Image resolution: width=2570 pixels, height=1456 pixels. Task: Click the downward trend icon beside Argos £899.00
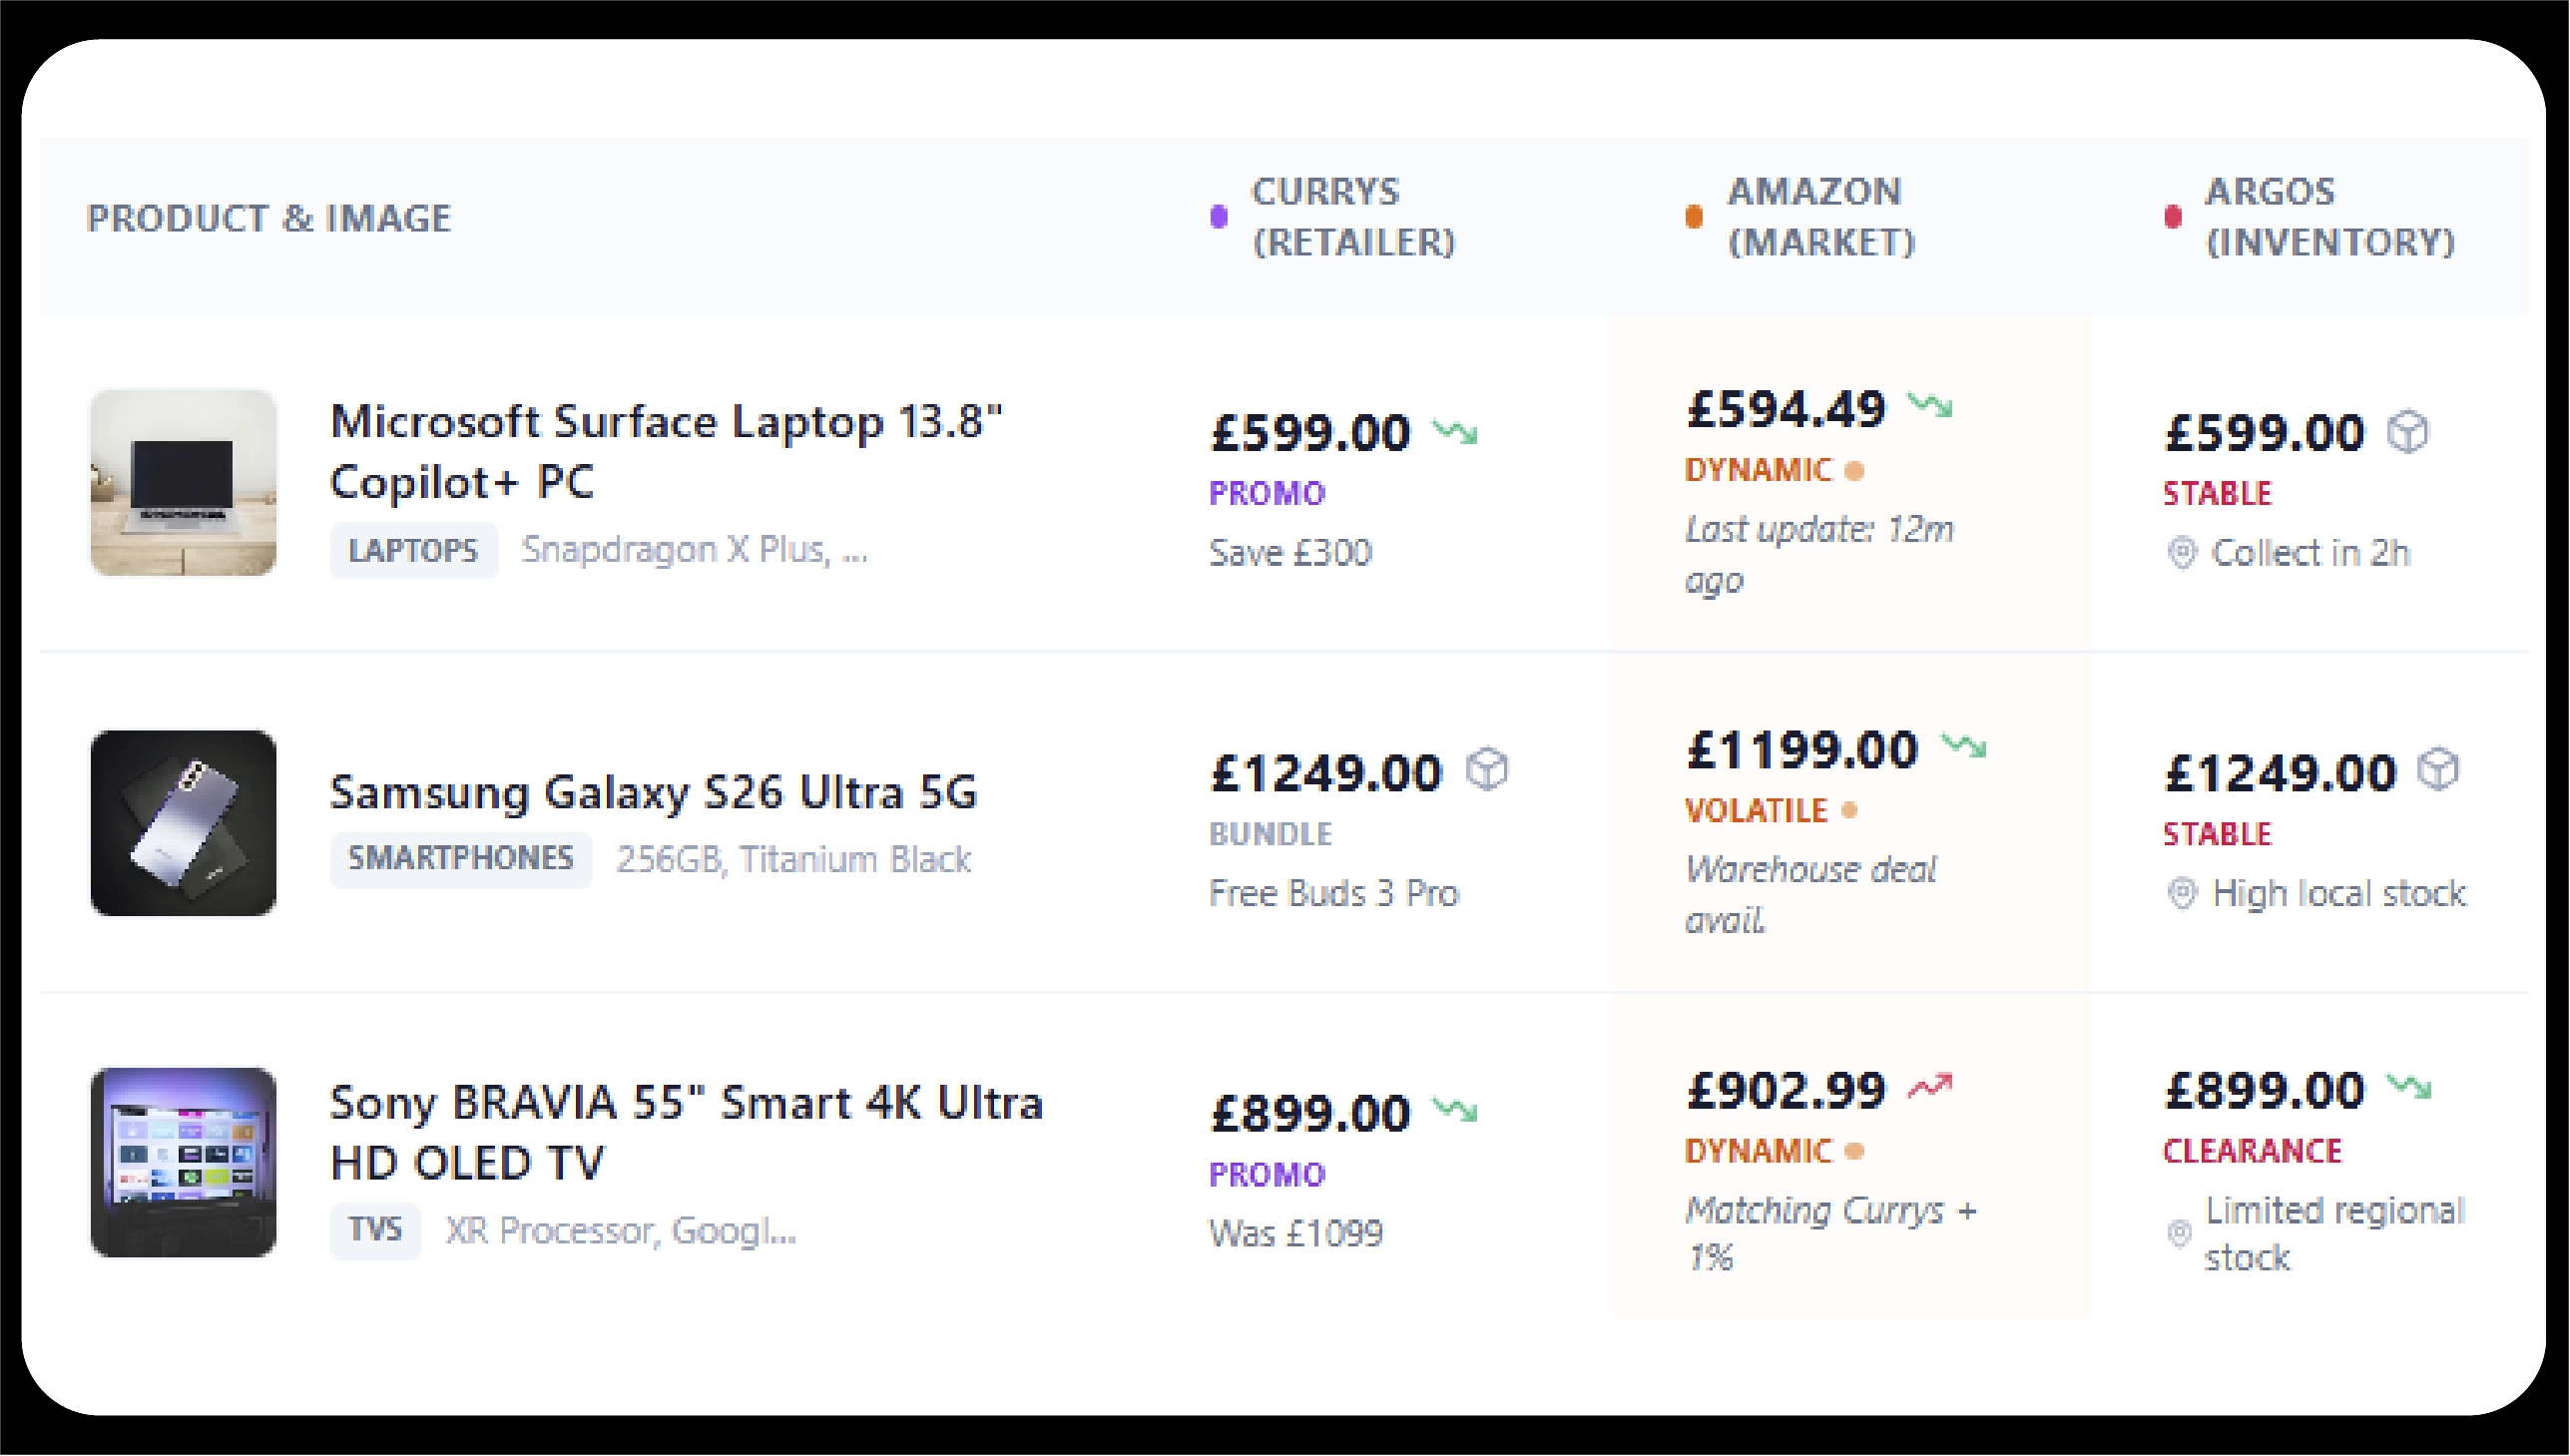pos(2409,1087)
